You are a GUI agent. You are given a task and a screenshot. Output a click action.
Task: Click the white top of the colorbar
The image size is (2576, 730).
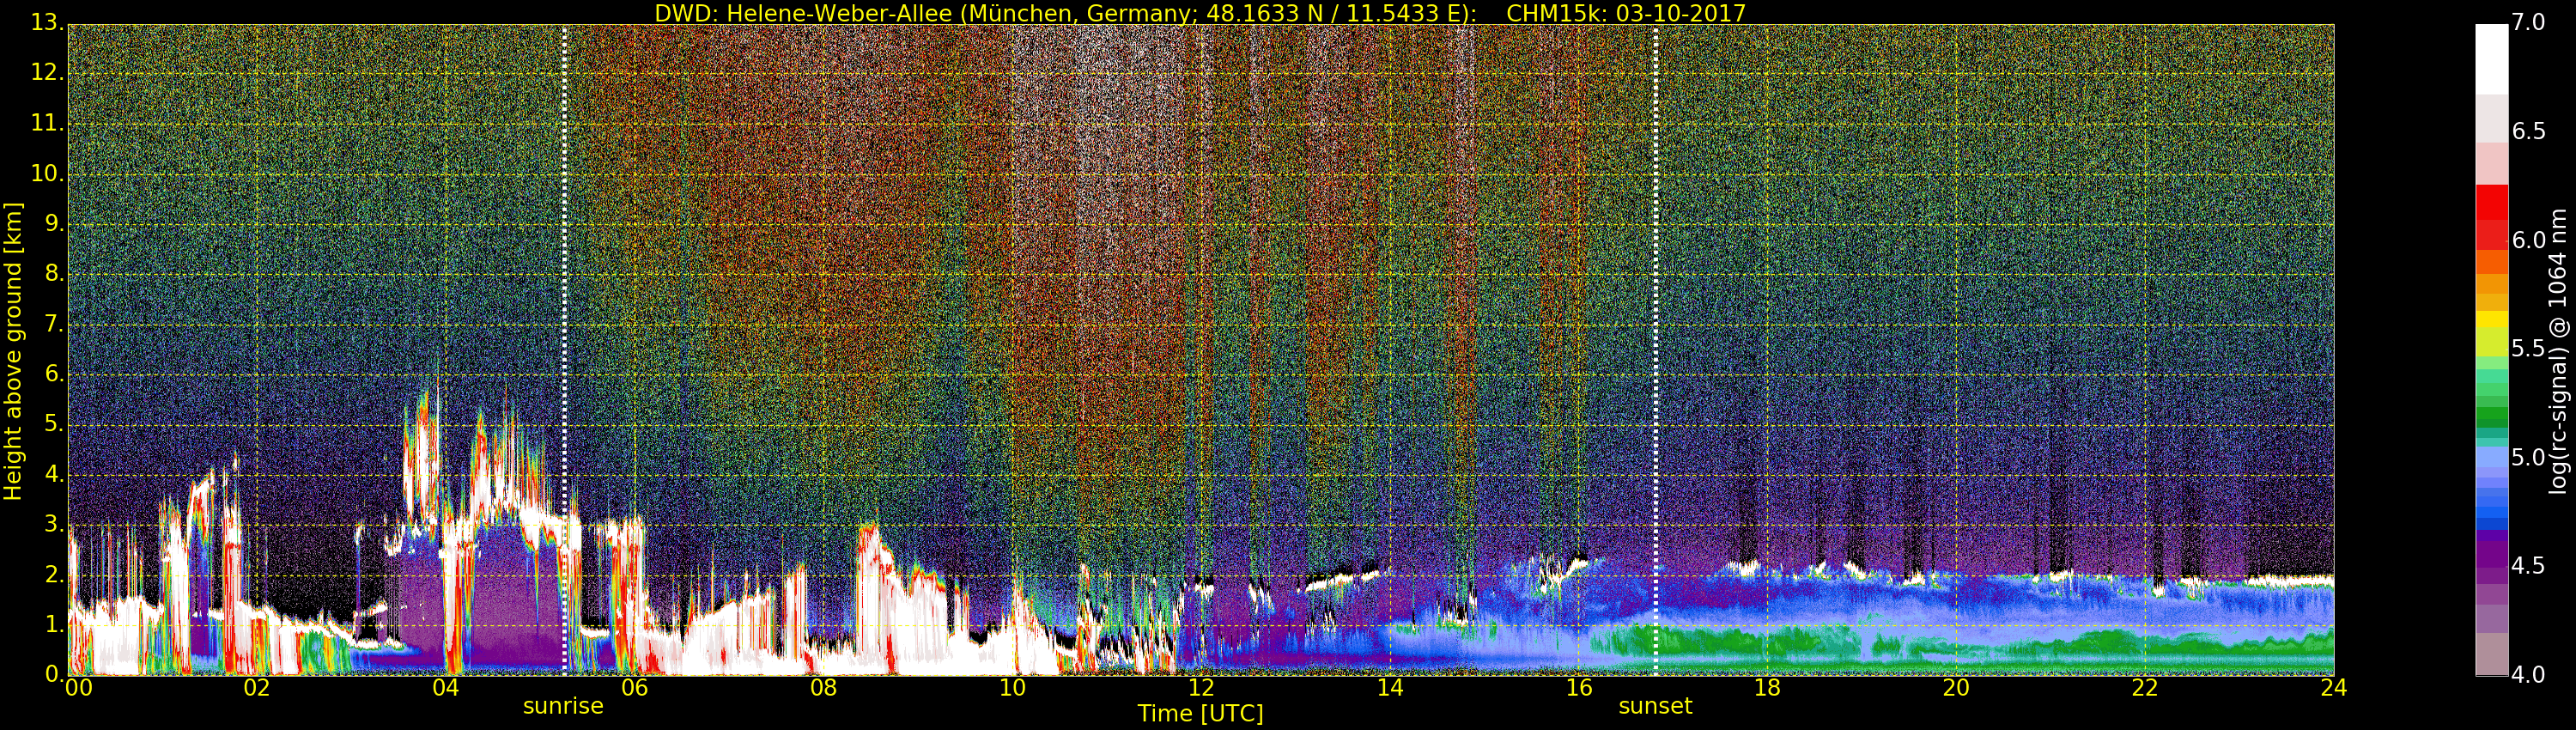click(2491, 55)
